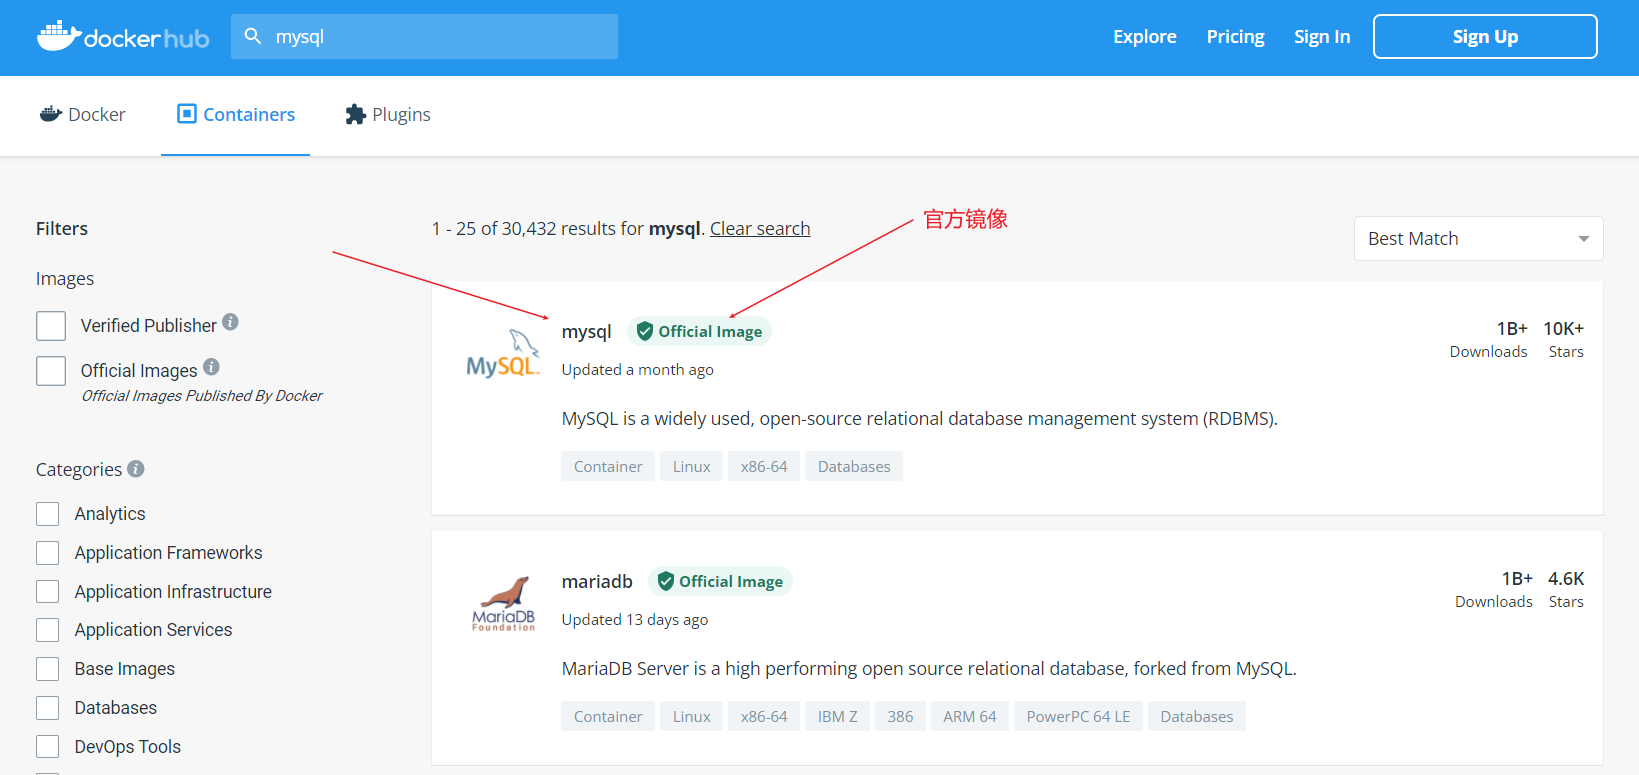
Task: Click the Linux tag on mariadb card
Action: [691, 716]
